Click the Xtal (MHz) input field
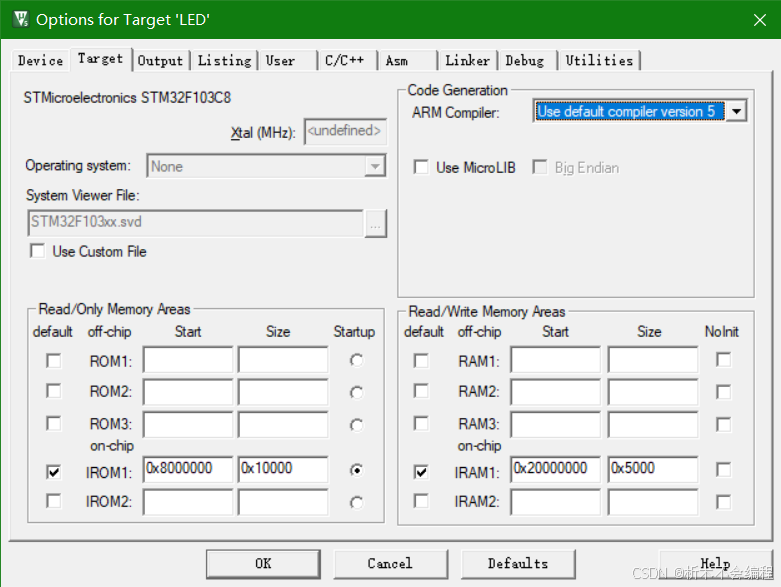Viewport: 781px width, 587px height. 345,131
